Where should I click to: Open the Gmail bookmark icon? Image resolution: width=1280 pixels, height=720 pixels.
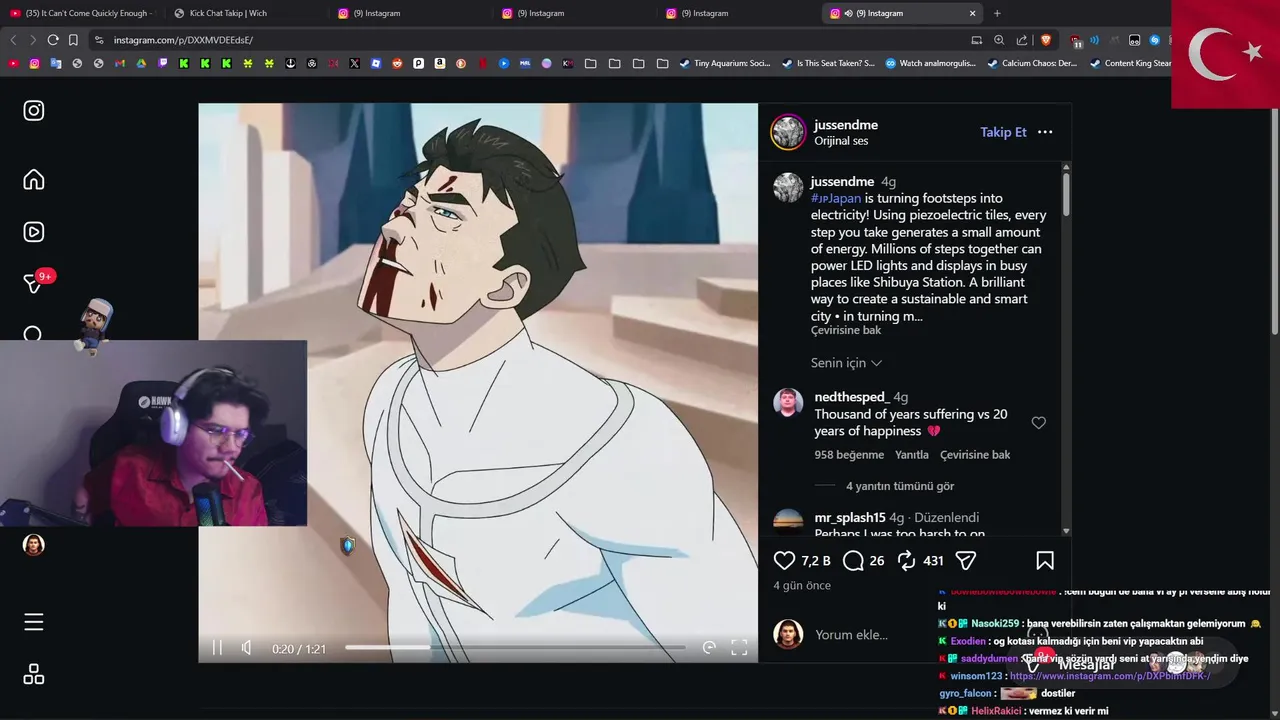(x=120, y=63)
